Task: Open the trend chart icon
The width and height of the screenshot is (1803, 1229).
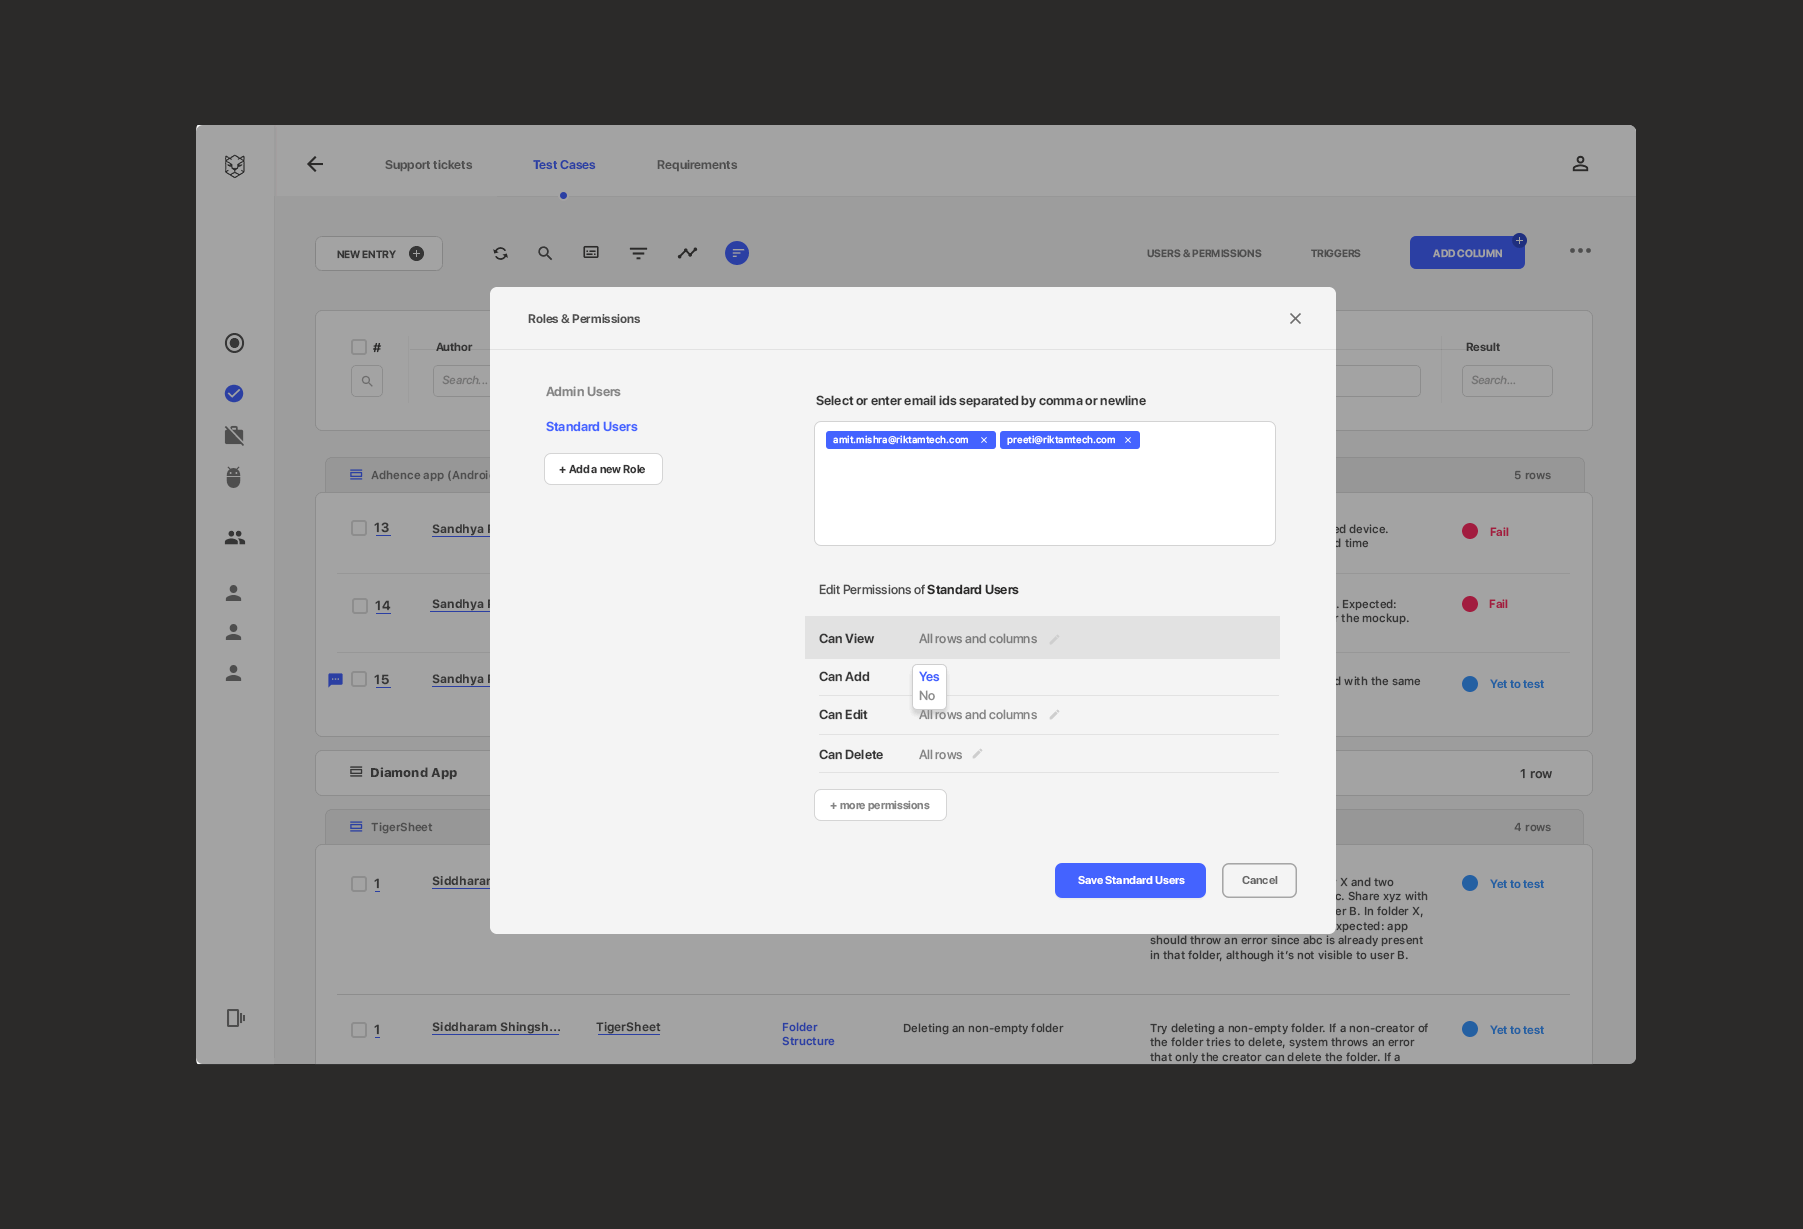Action: (687, 253)
